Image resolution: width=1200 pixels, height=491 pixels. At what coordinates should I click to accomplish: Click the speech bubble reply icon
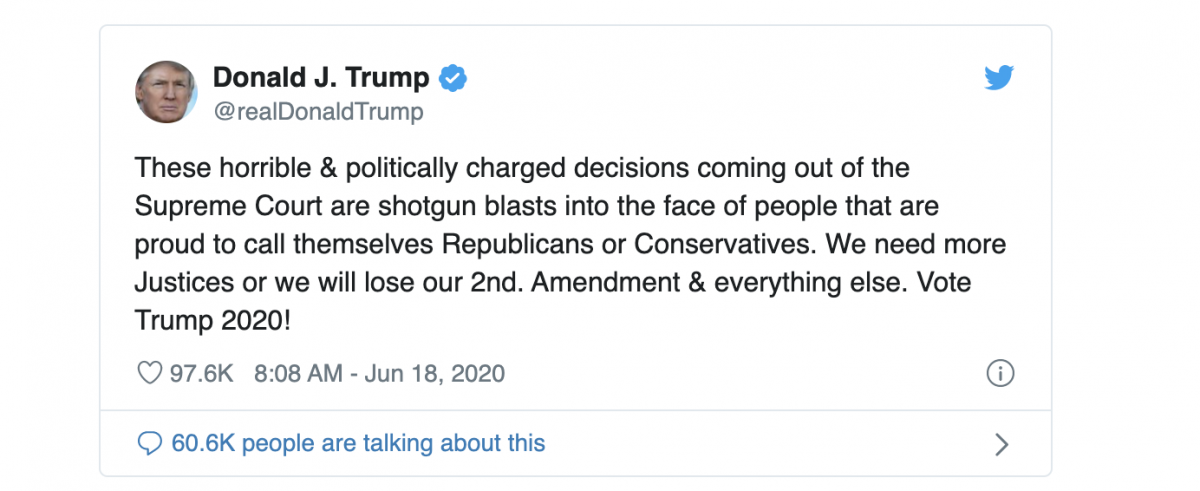coord(149,443)
